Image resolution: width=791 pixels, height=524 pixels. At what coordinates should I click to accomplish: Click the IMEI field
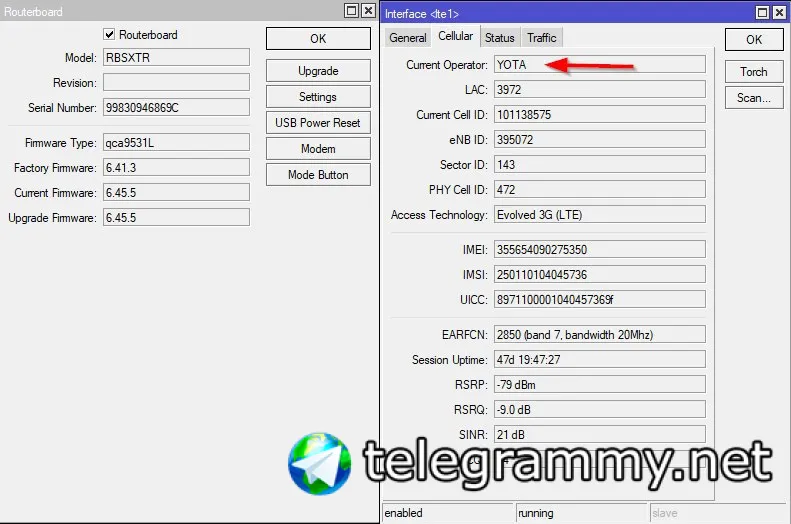[x=600, y=250]
